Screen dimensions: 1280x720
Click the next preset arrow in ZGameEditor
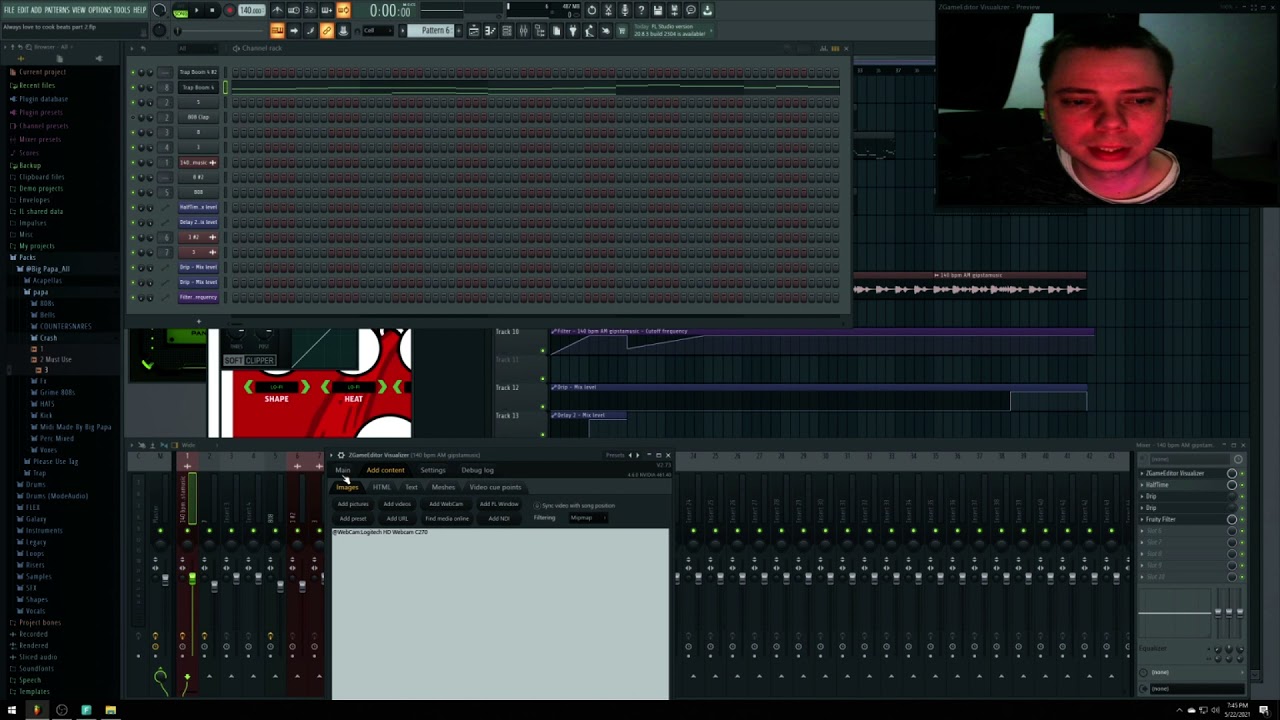coord(638,455)
